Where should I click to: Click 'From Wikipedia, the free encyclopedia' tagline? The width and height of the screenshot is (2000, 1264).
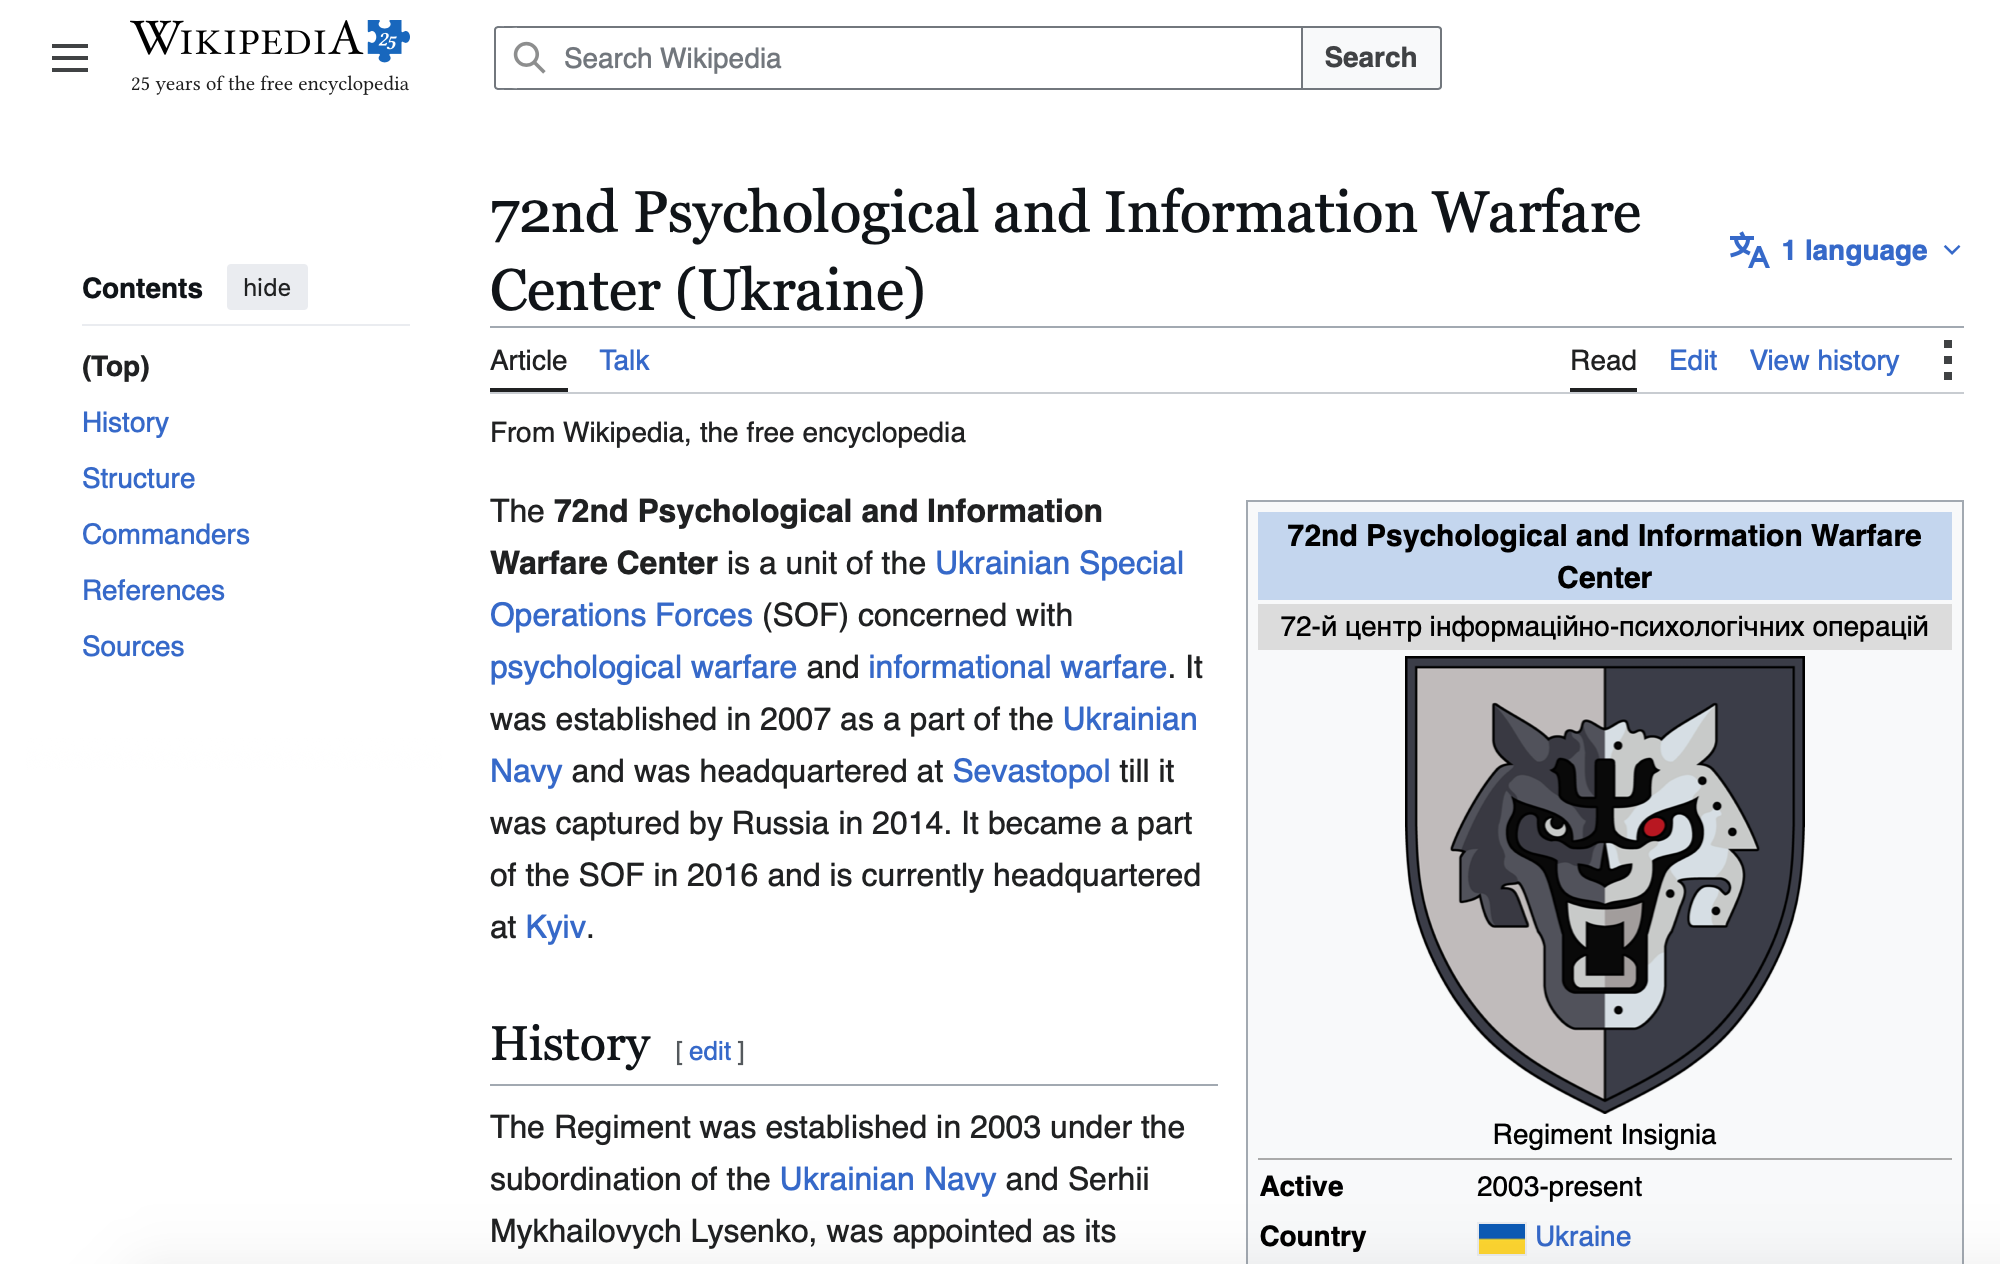727,433
